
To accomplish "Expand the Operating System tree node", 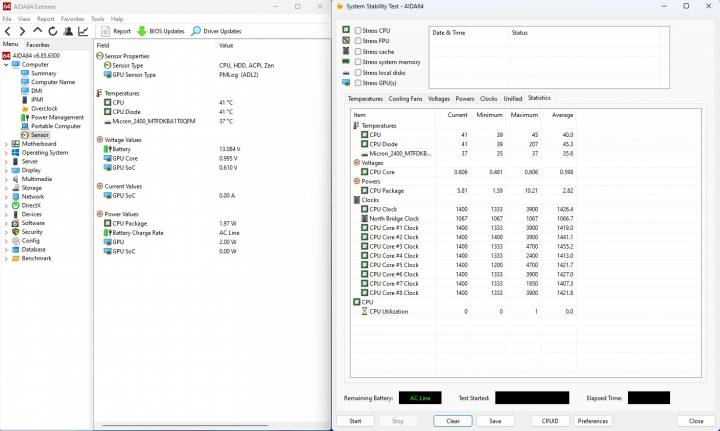I will [6, 153].
